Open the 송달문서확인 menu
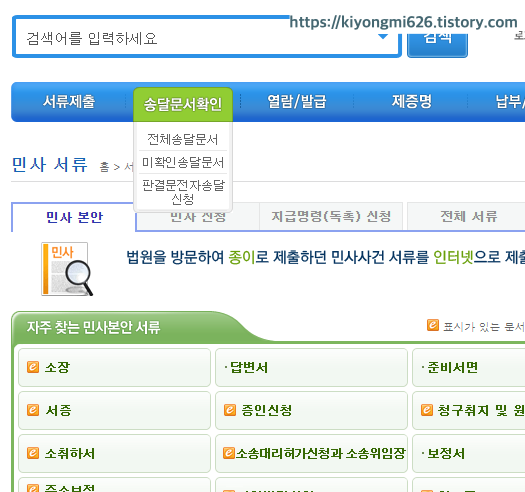Image resolution: width=525 pixels, height=492 pixels. [183, 104]
